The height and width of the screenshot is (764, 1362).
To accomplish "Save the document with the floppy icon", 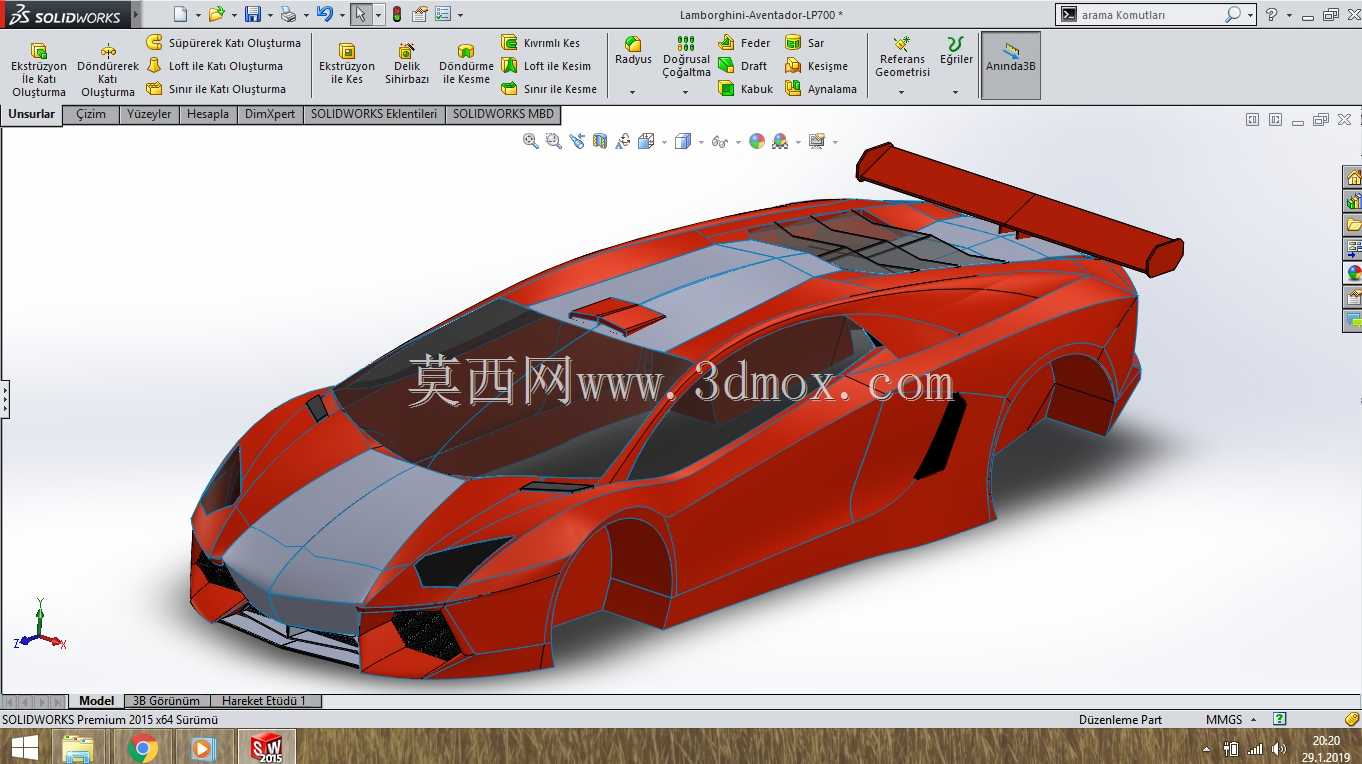I will point(253,14).
